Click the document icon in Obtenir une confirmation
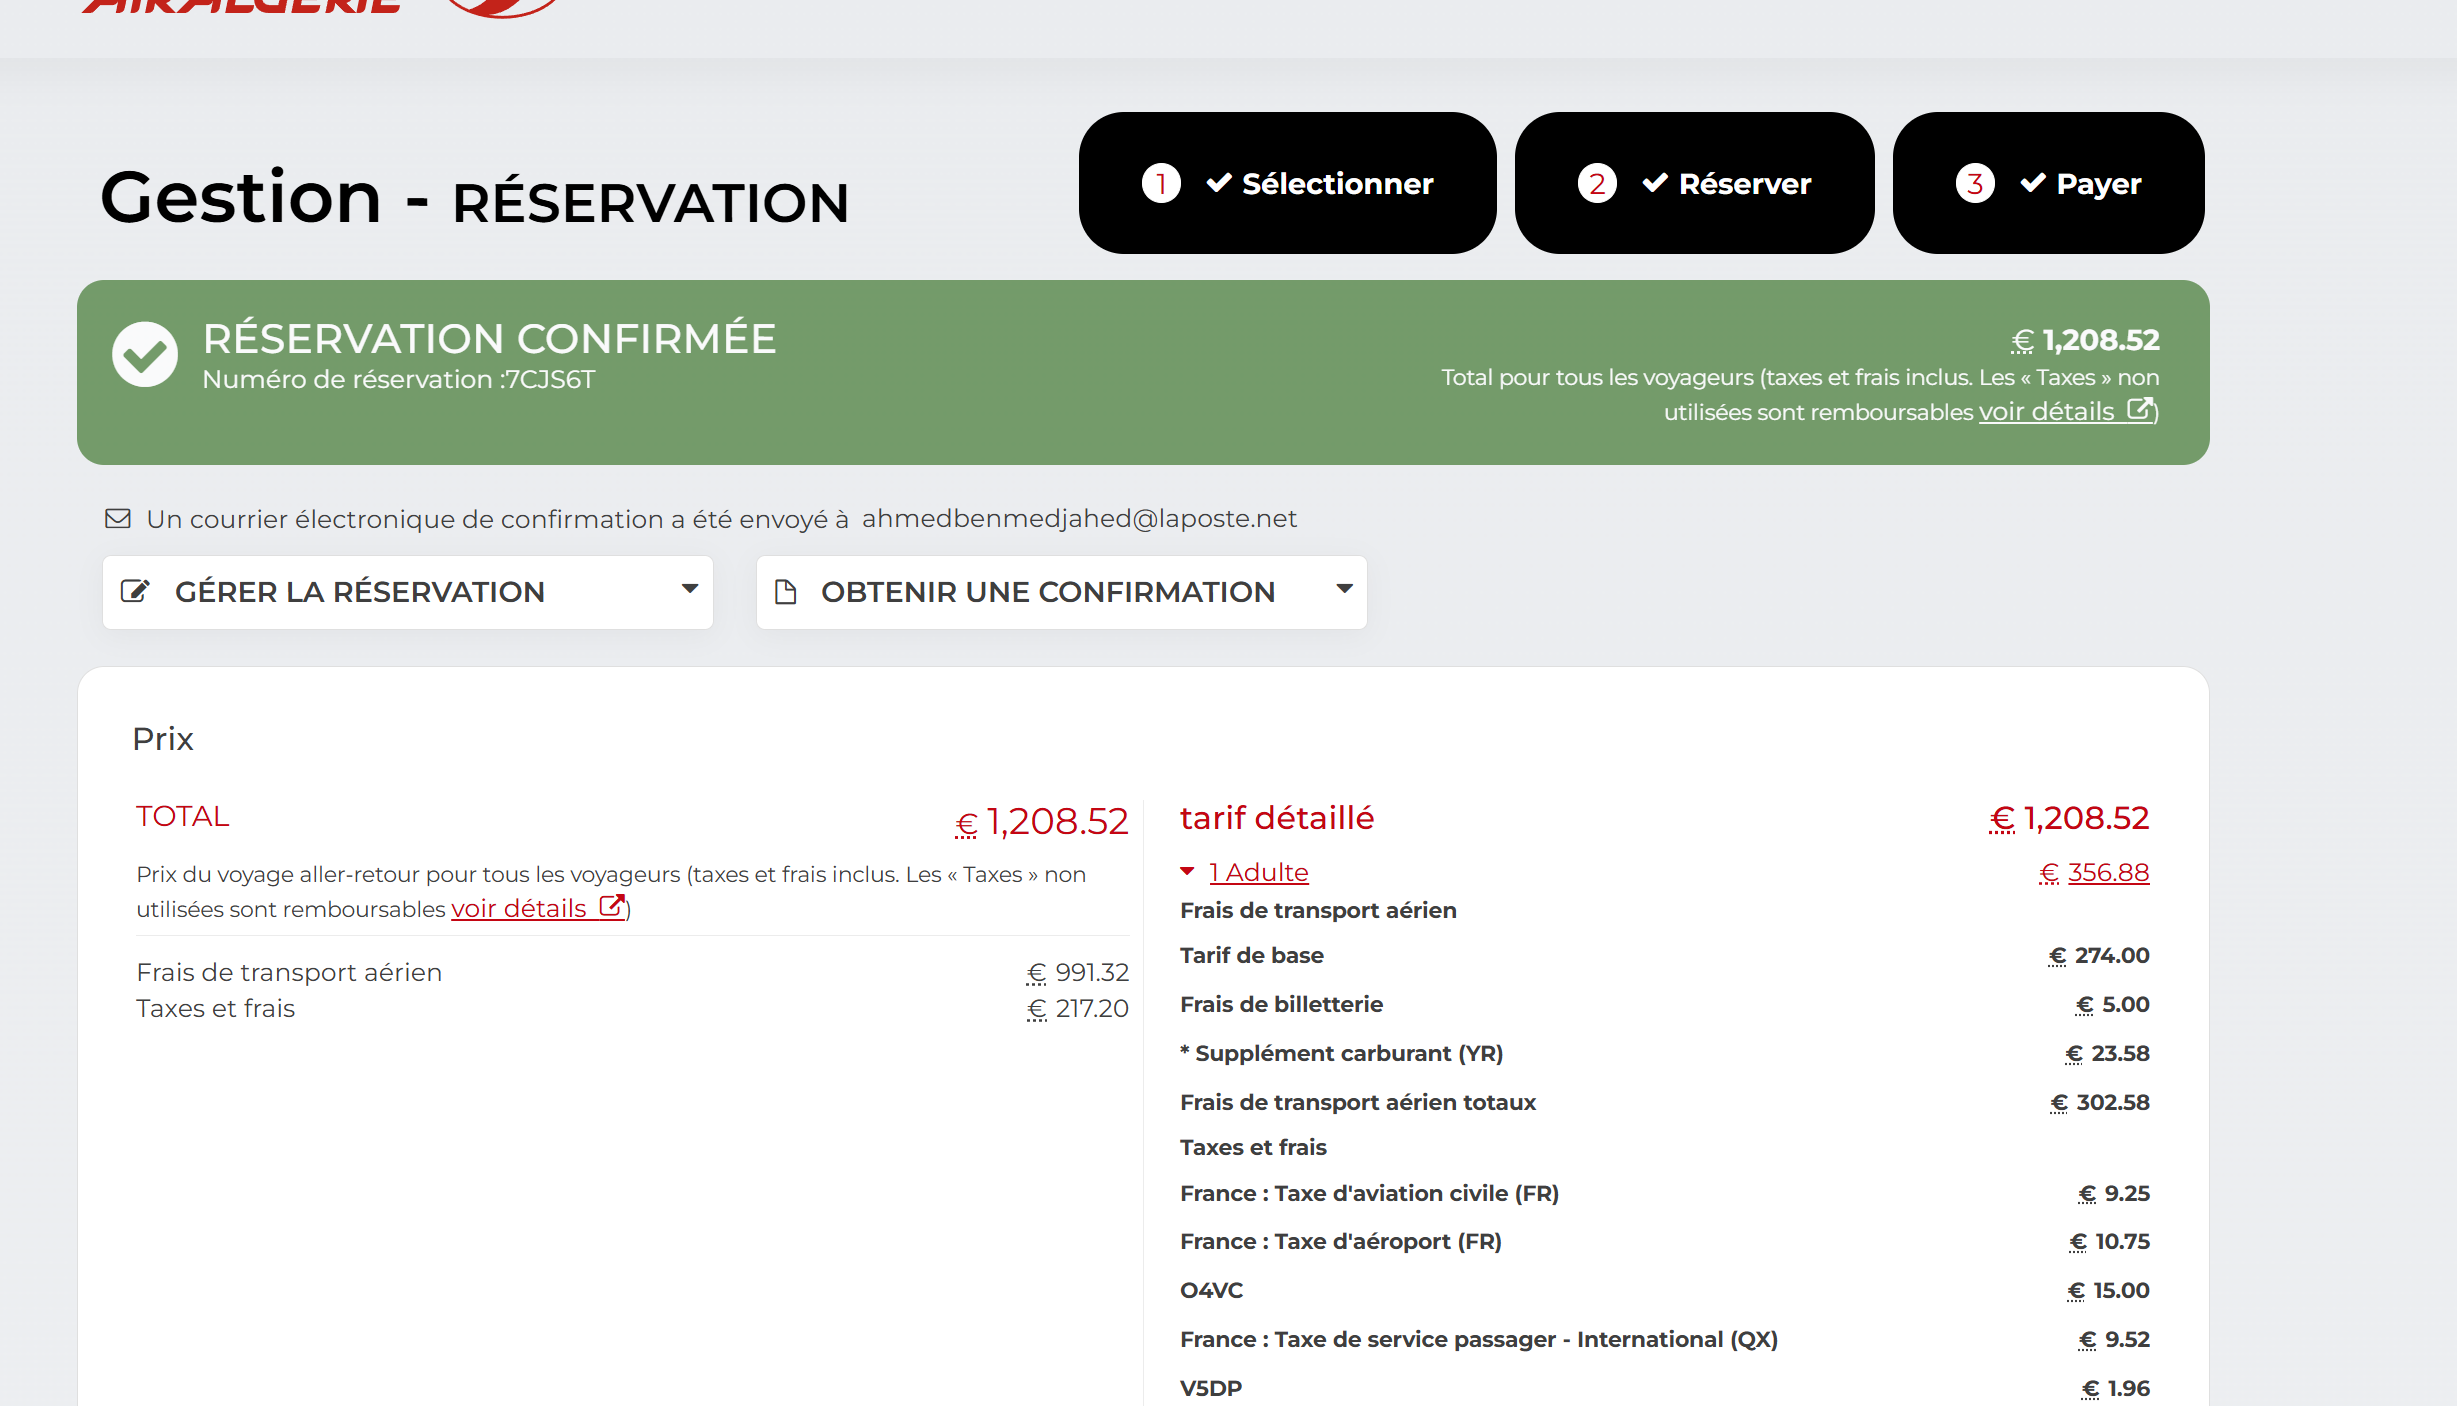 pyautogui.click(x=786, y=591)
